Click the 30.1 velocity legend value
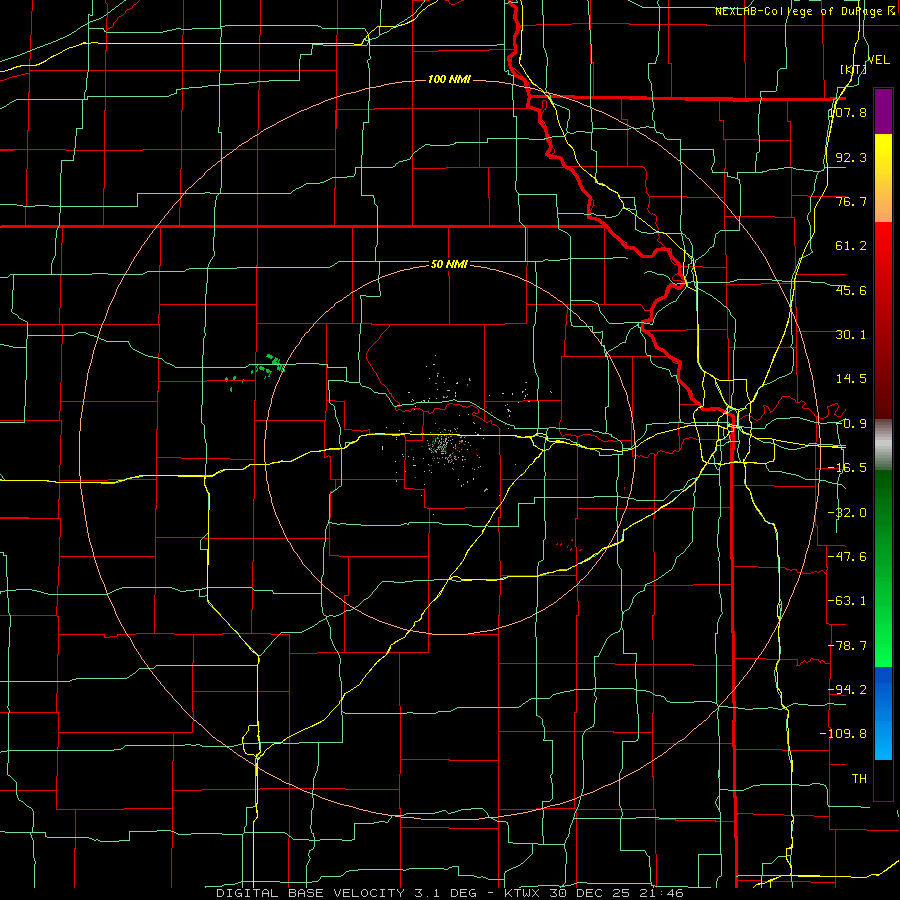900x900 pixels. 851,335
